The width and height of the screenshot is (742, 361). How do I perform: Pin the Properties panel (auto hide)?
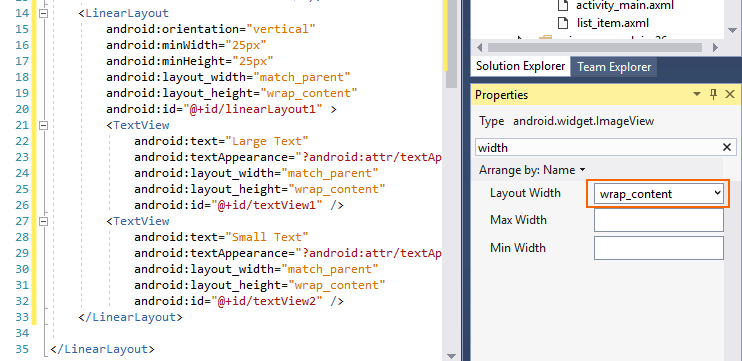click(x=714, y=94)
